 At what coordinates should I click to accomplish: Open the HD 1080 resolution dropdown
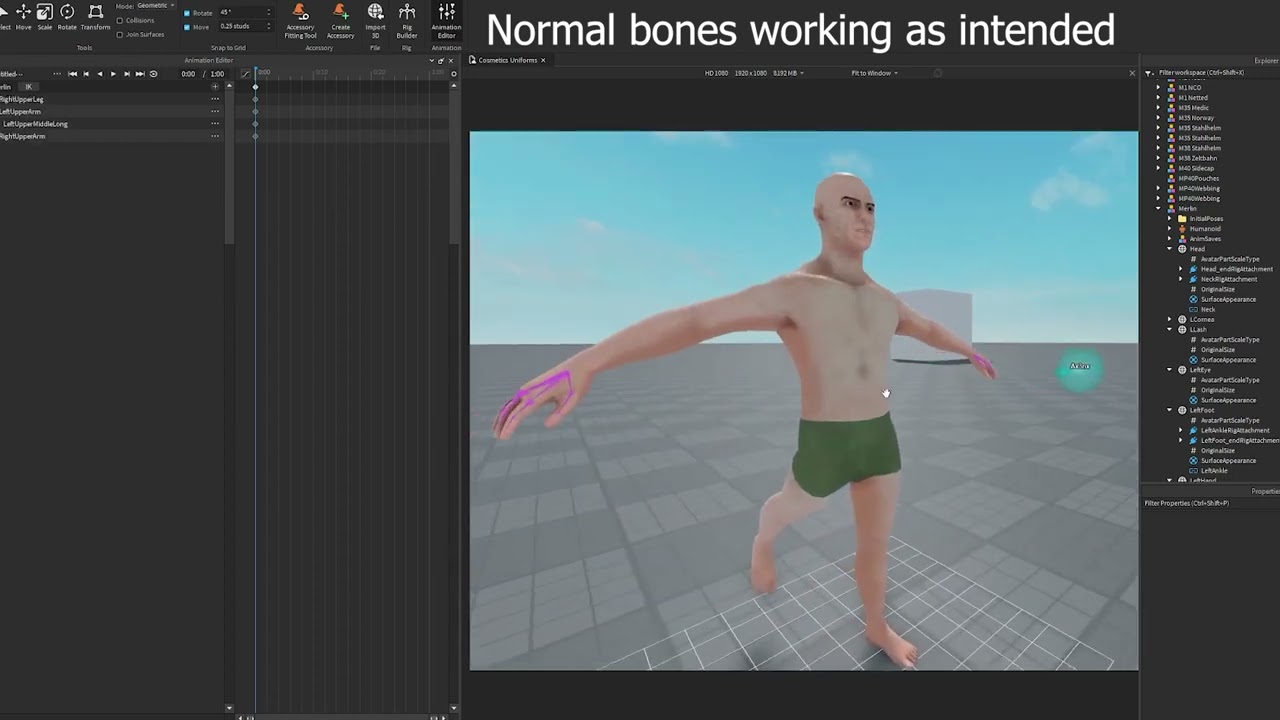[755, 73]
